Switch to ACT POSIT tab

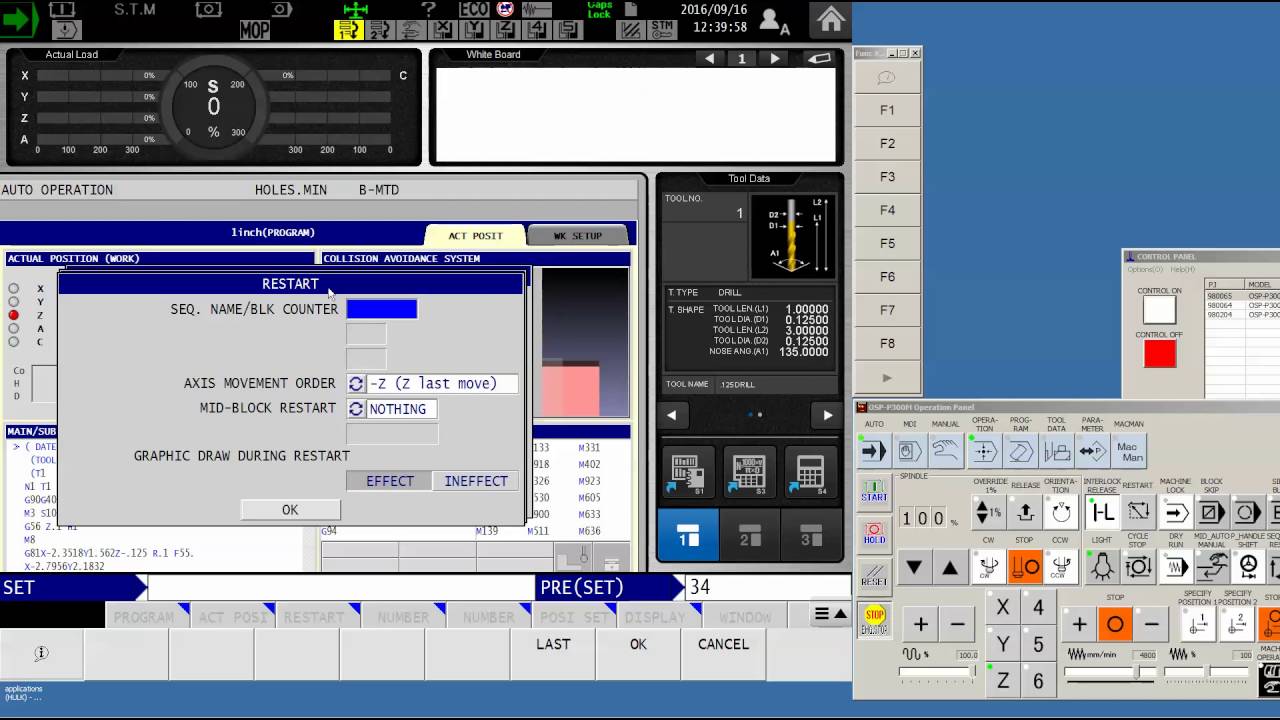tap(475, 236)
